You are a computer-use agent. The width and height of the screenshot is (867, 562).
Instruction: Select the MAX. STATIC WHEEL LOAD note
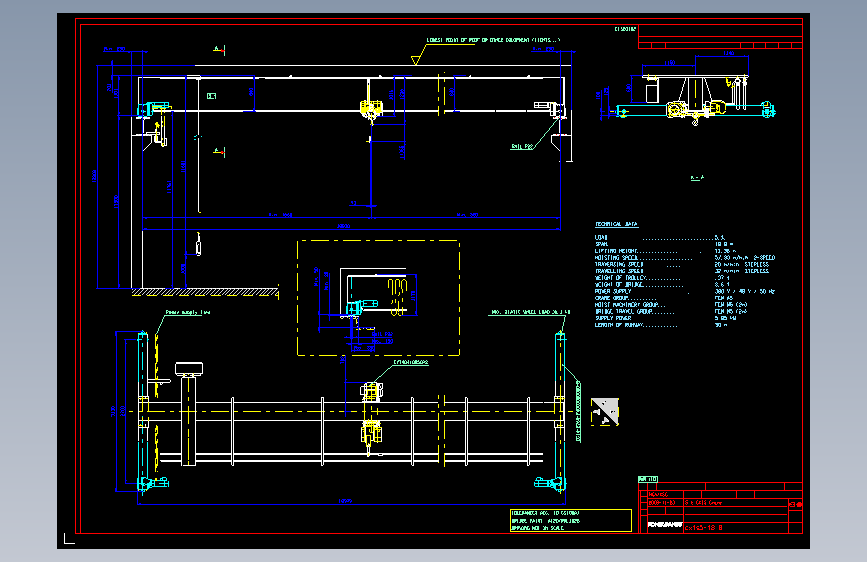click(530, 313)
